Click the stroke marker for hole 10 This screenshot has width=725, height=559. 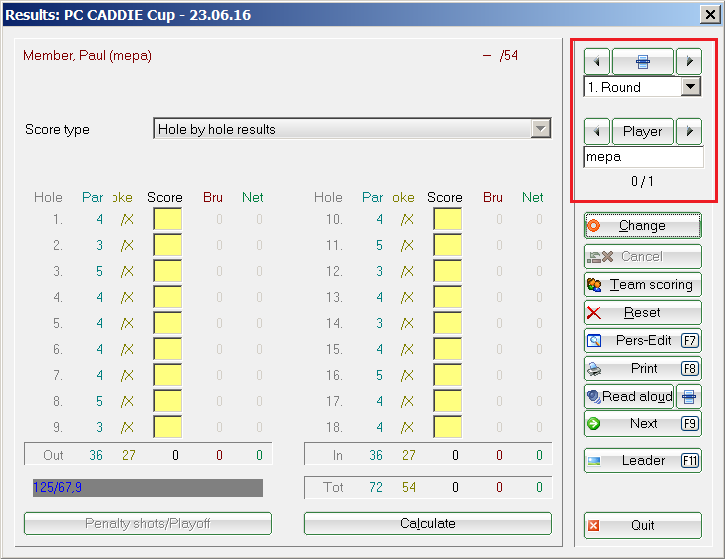click(x=407, y=219)
